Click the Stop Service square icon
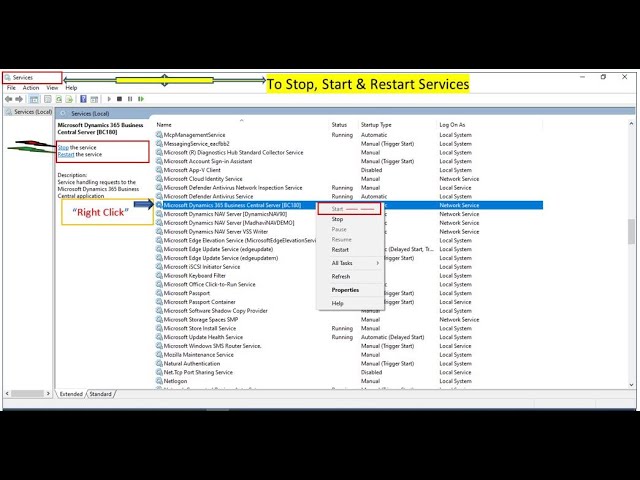Viewport: 640px width, 480px height. pos(120,99)
